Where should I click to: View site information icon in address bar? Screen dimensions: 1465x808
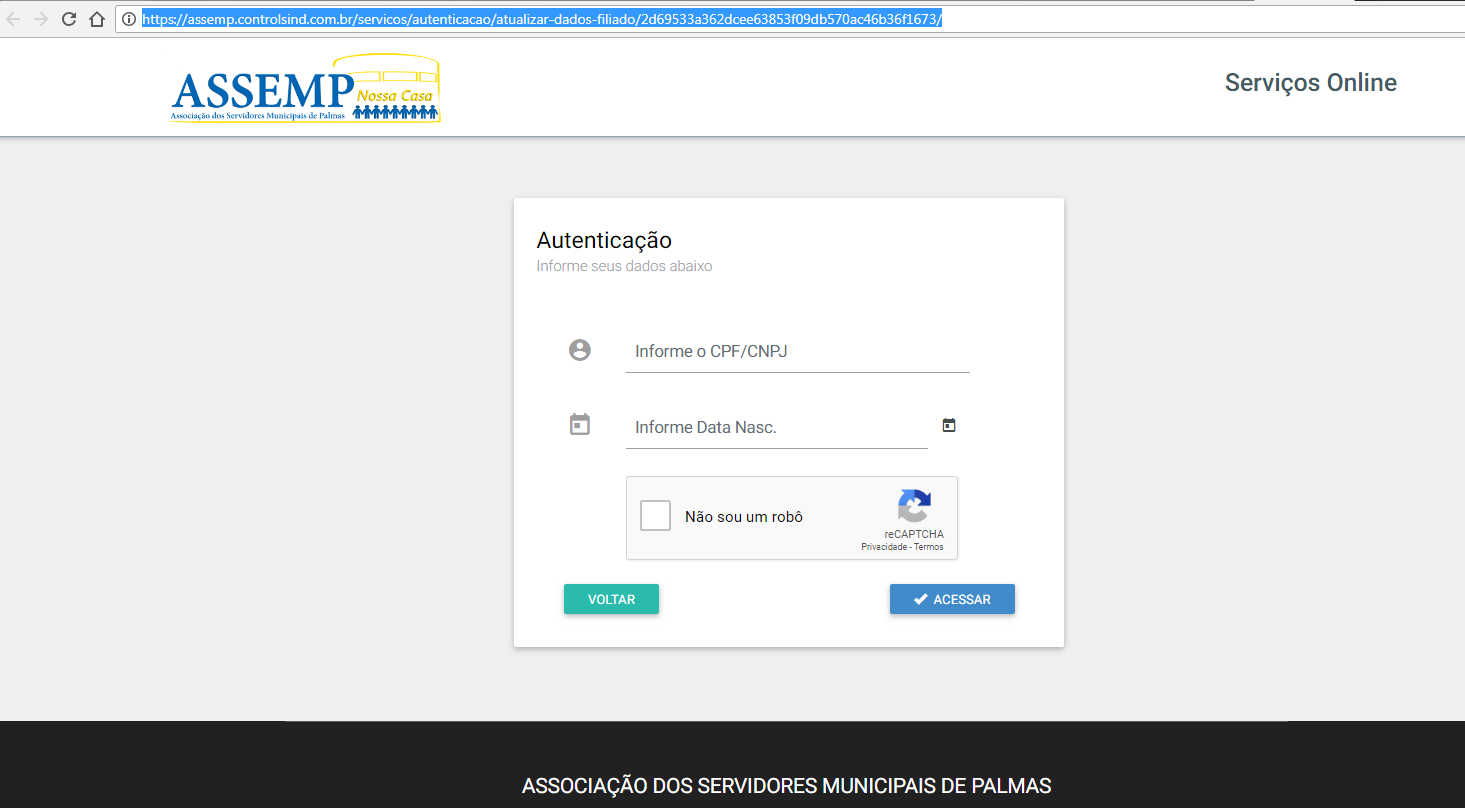tap(128, 19)
